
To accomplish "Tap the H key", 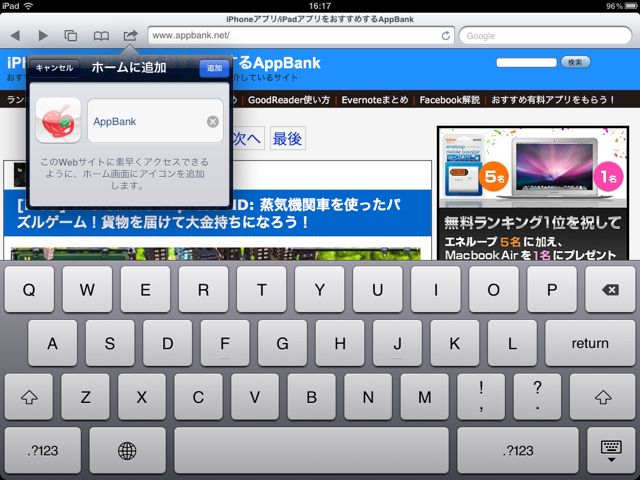I will [340, 343].
